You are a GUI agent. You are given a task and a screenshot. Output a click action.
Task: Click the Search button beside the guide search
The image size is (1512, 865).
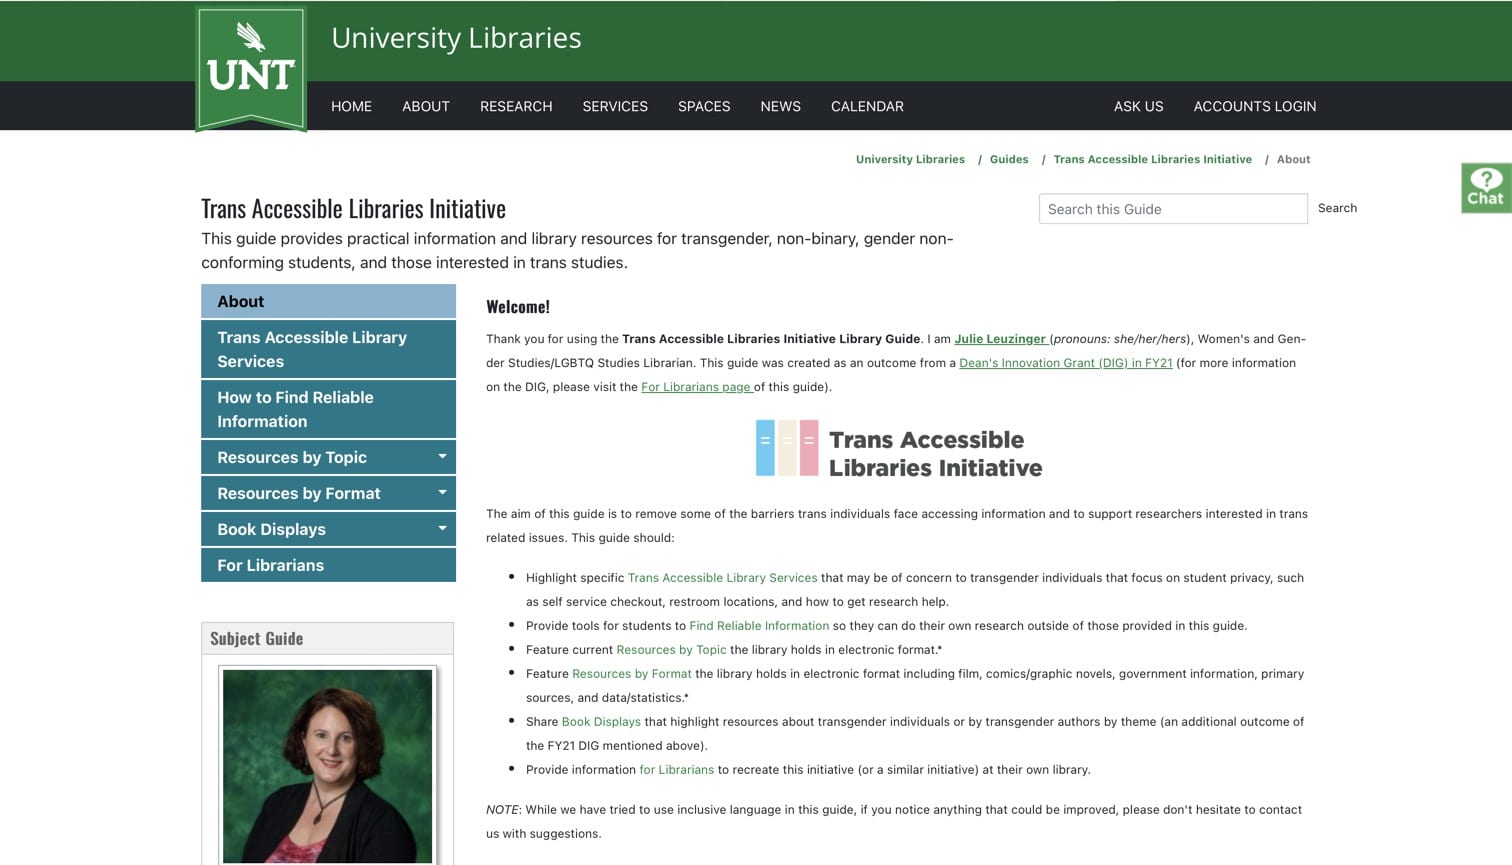click(1336, 208)
